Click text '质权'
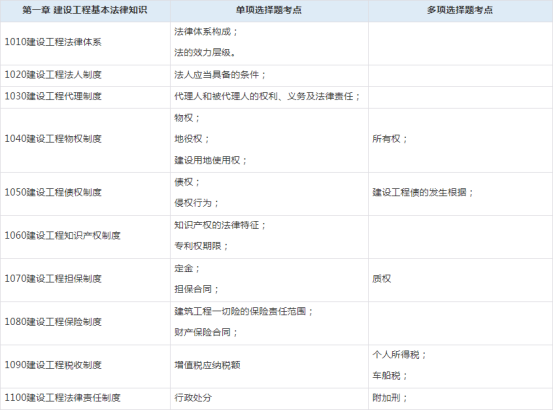This screenshot has width=554, height=411. point(382,278)
